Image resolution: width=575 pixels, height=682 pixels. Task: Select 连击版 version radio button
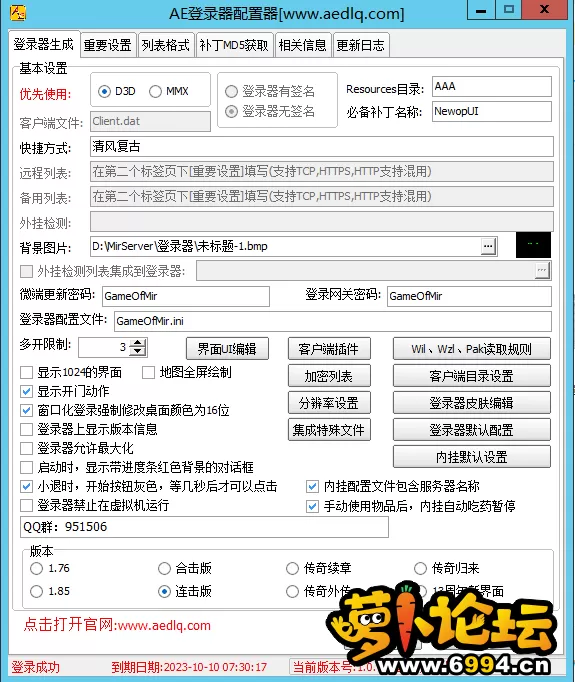pos(164,592)
